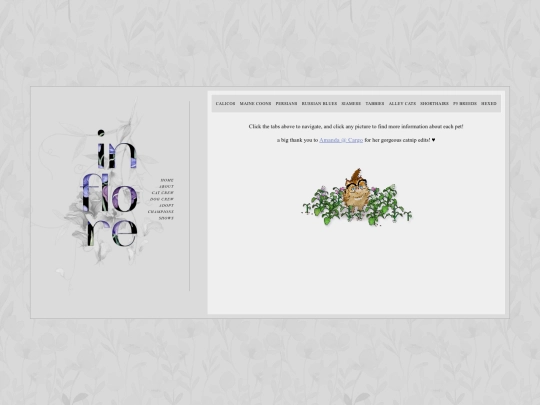The height and width of the screenshot is (405, 540).
Task: Select the Hexed tab
Action: click(x=489, y=104)
